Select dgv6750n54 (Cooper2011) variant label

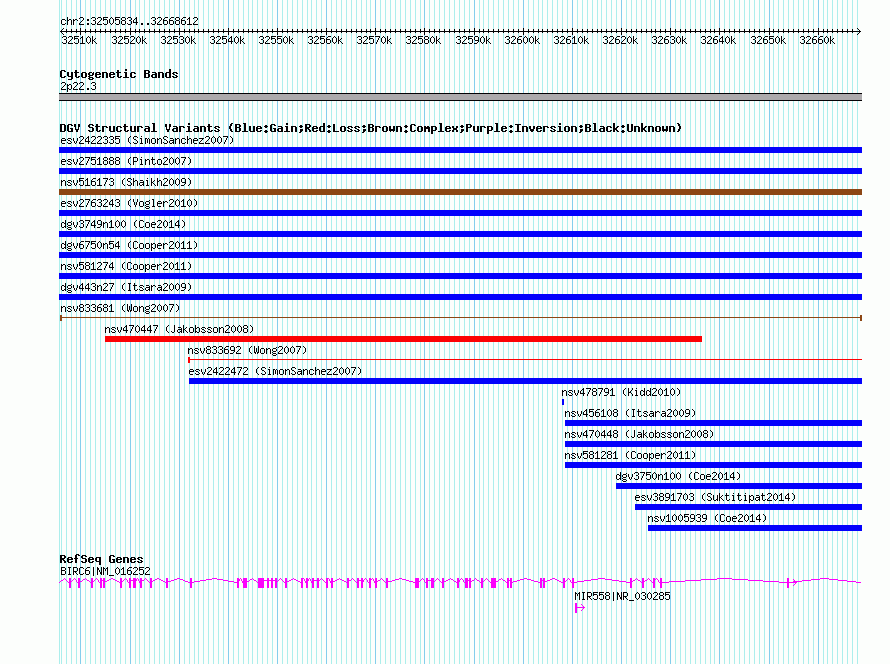click(129, 245)
